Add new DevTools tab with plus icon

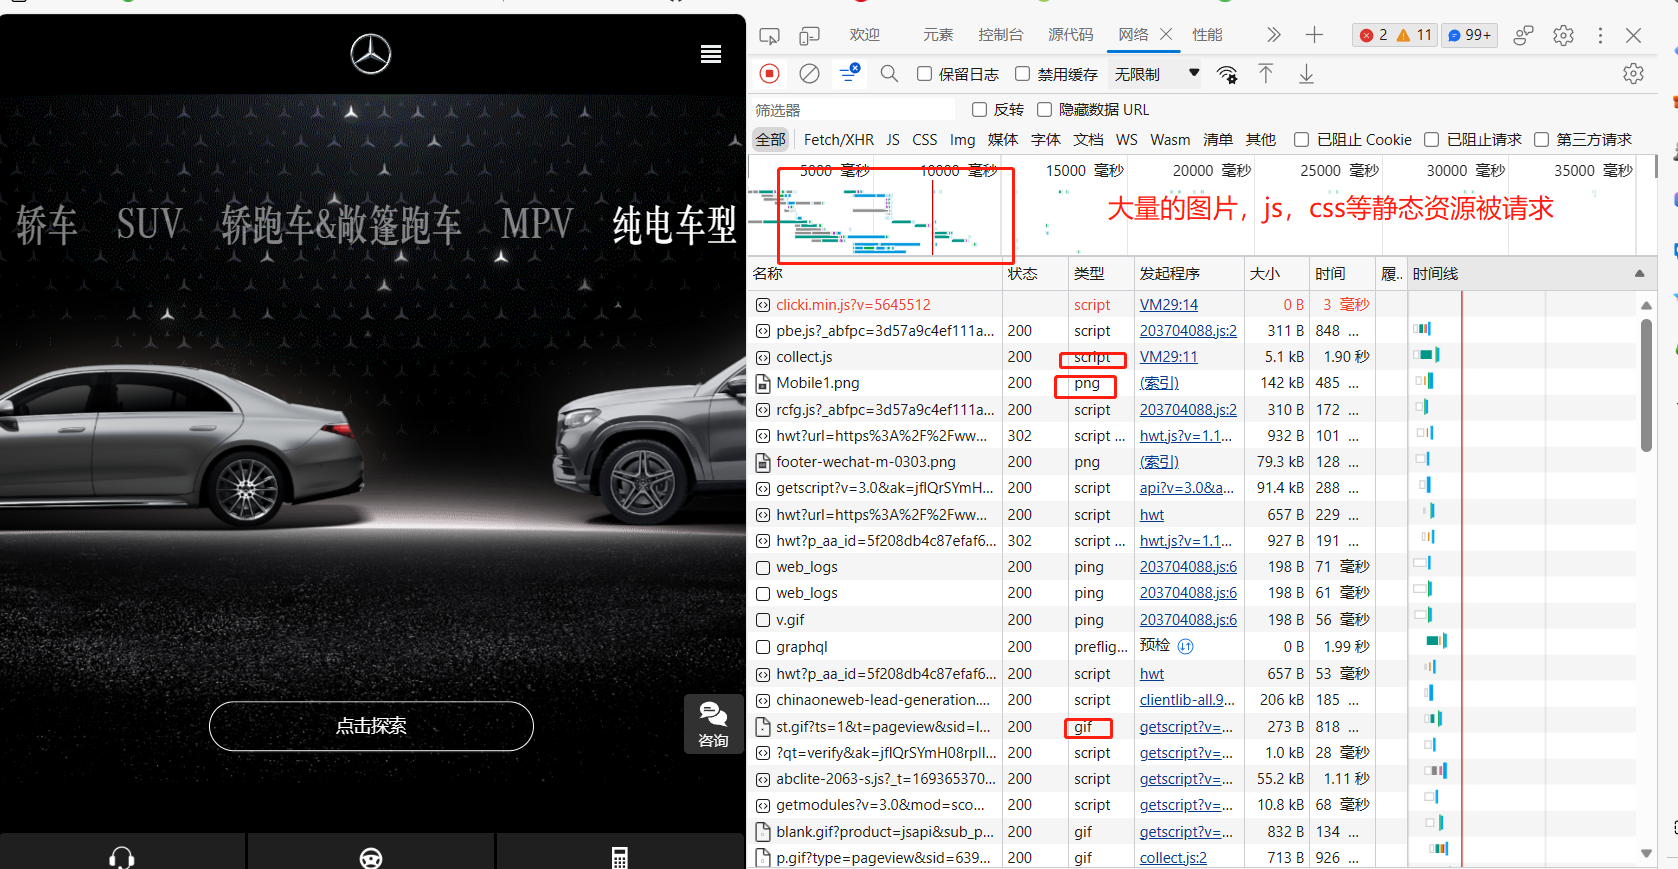coord(1314,35)
